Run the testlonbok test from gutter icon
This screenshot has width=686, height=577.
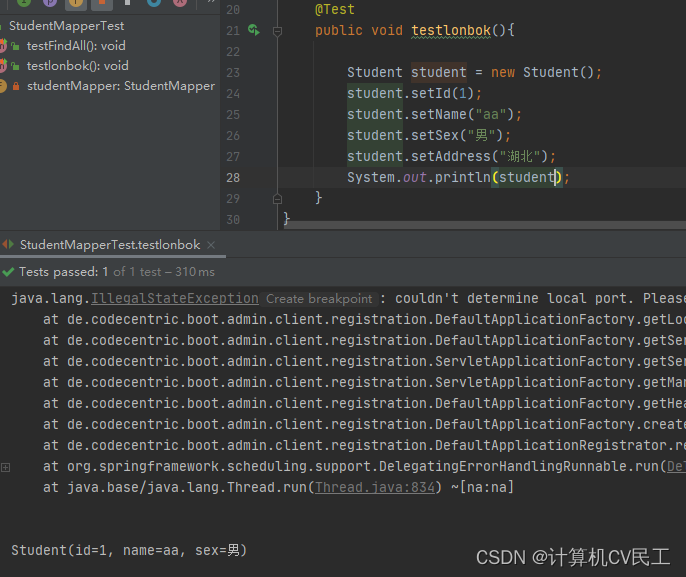254,30
